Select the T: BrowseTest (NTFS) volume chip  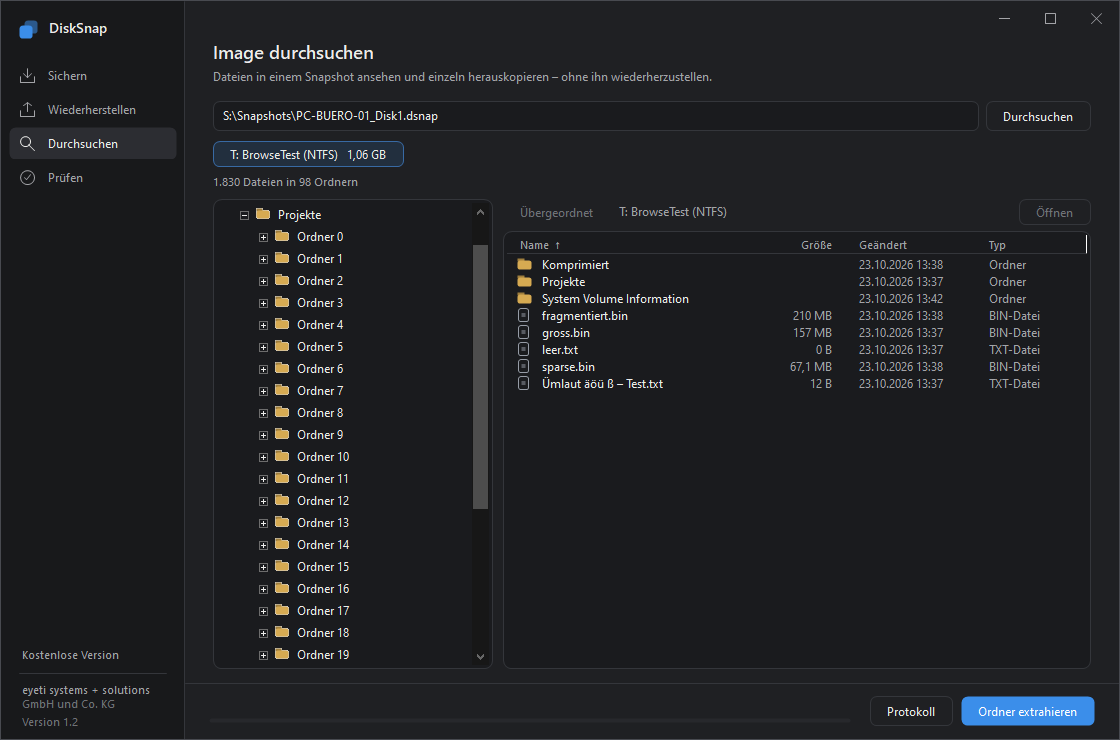(308, 154)
